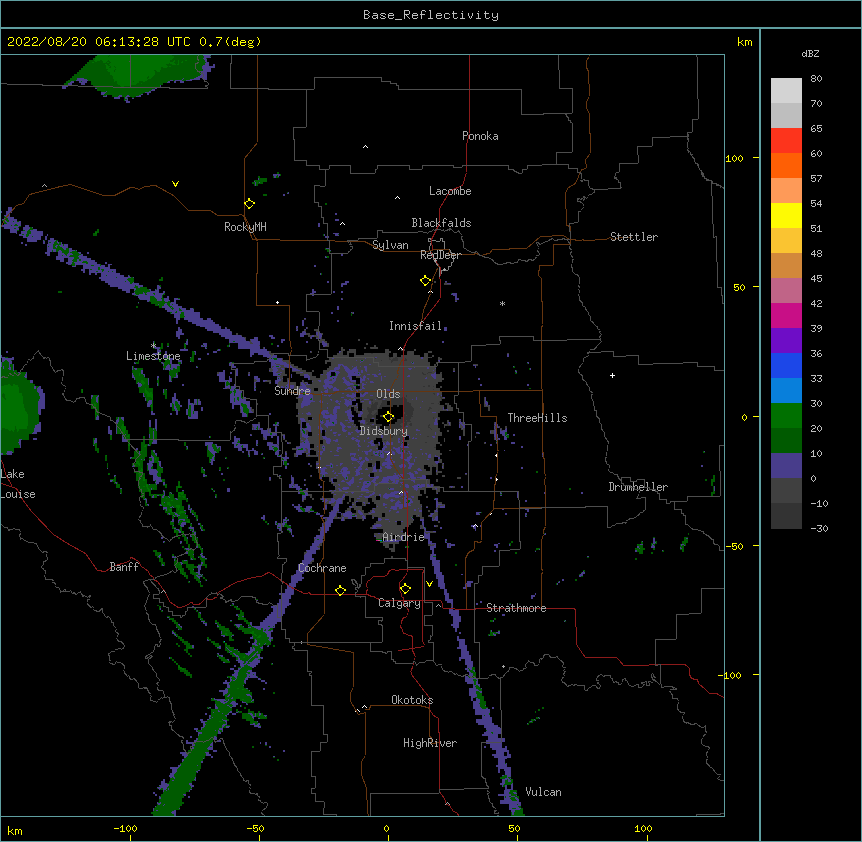
Task: Click the RedDeer city label
Action: (x=440, y=255)
